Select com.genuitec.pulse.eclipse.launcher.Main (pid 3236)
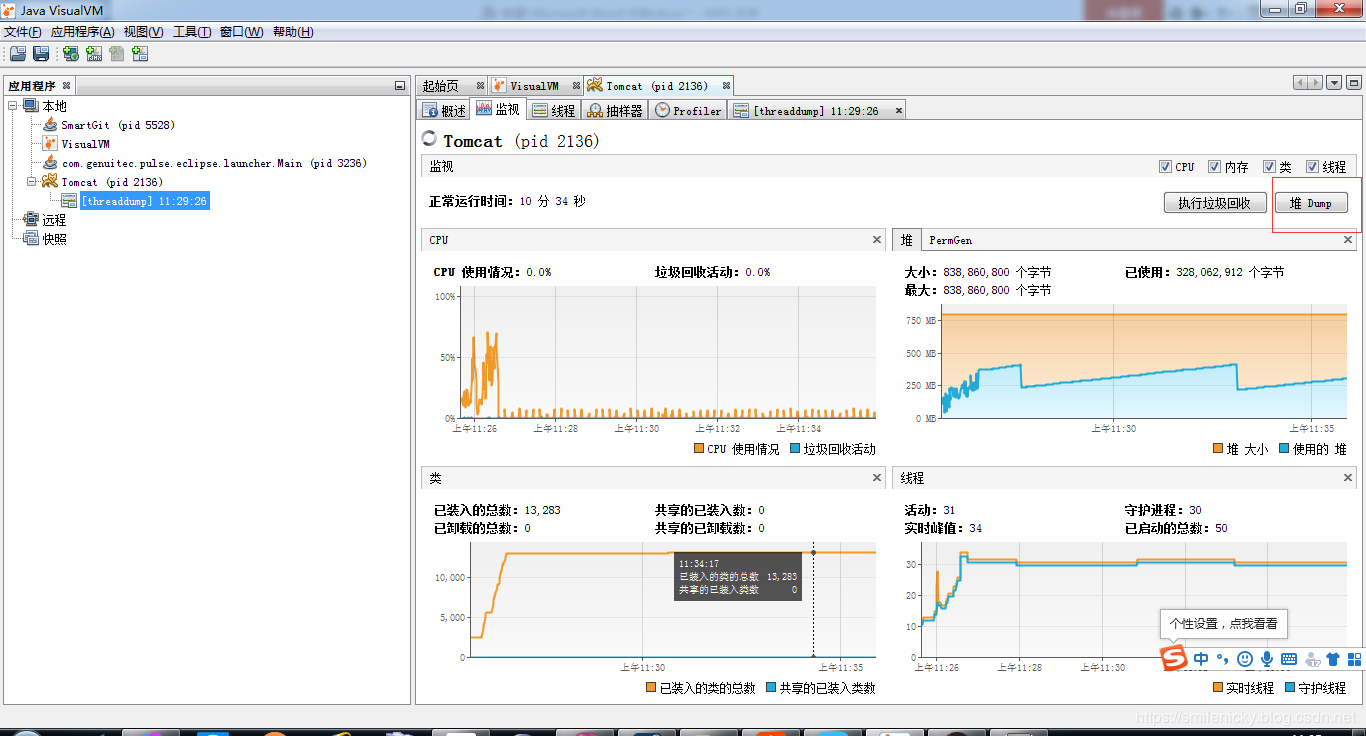The height and width of the screenshot is (736, 1366). pos(214,163)
